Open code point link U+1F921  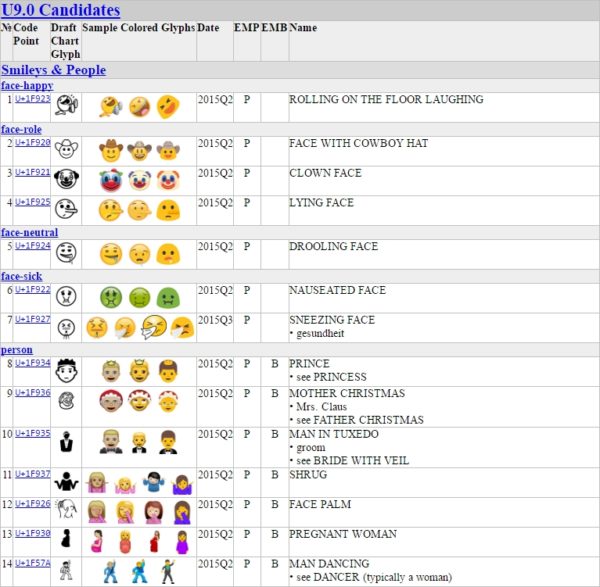point(33,173)
